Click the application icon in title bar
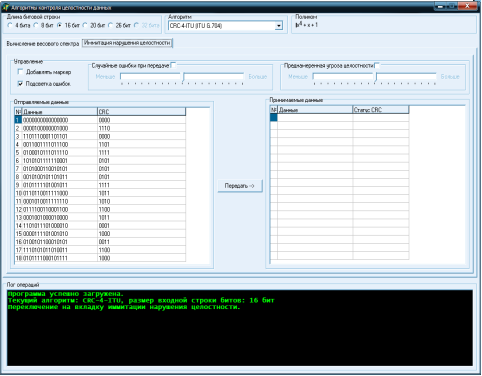This screenshot has height=376, width=482. click(x=5, y=7)
